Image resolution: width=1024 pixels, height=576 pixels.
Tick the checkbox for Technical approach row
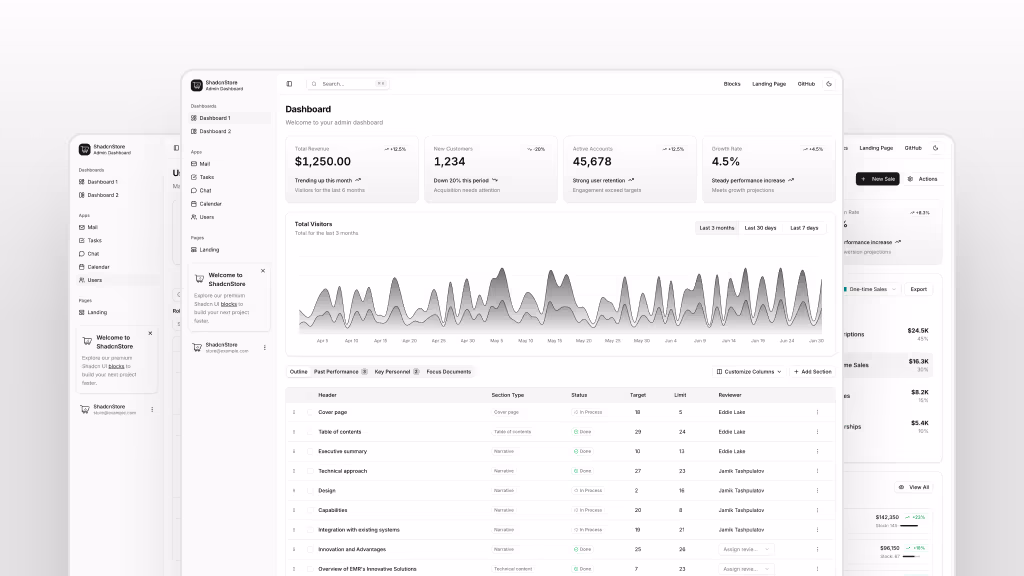point(310,471)
